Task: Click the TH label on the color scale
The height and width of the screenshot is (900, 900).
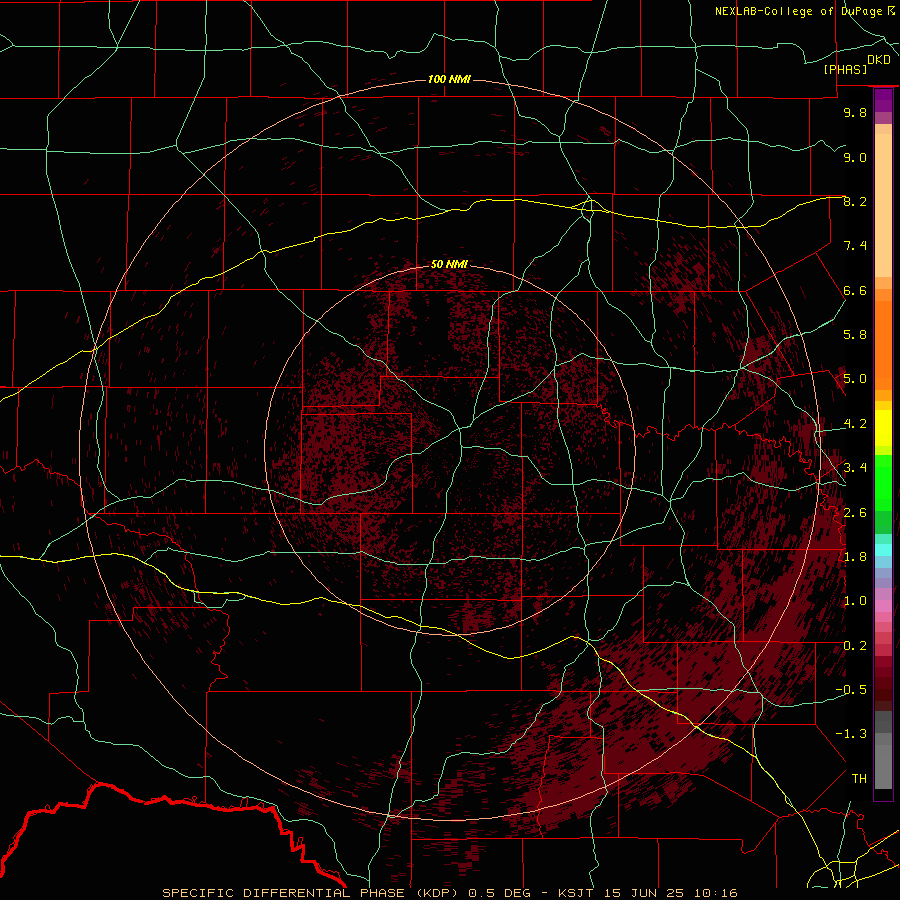Action: tap(859, 779)
